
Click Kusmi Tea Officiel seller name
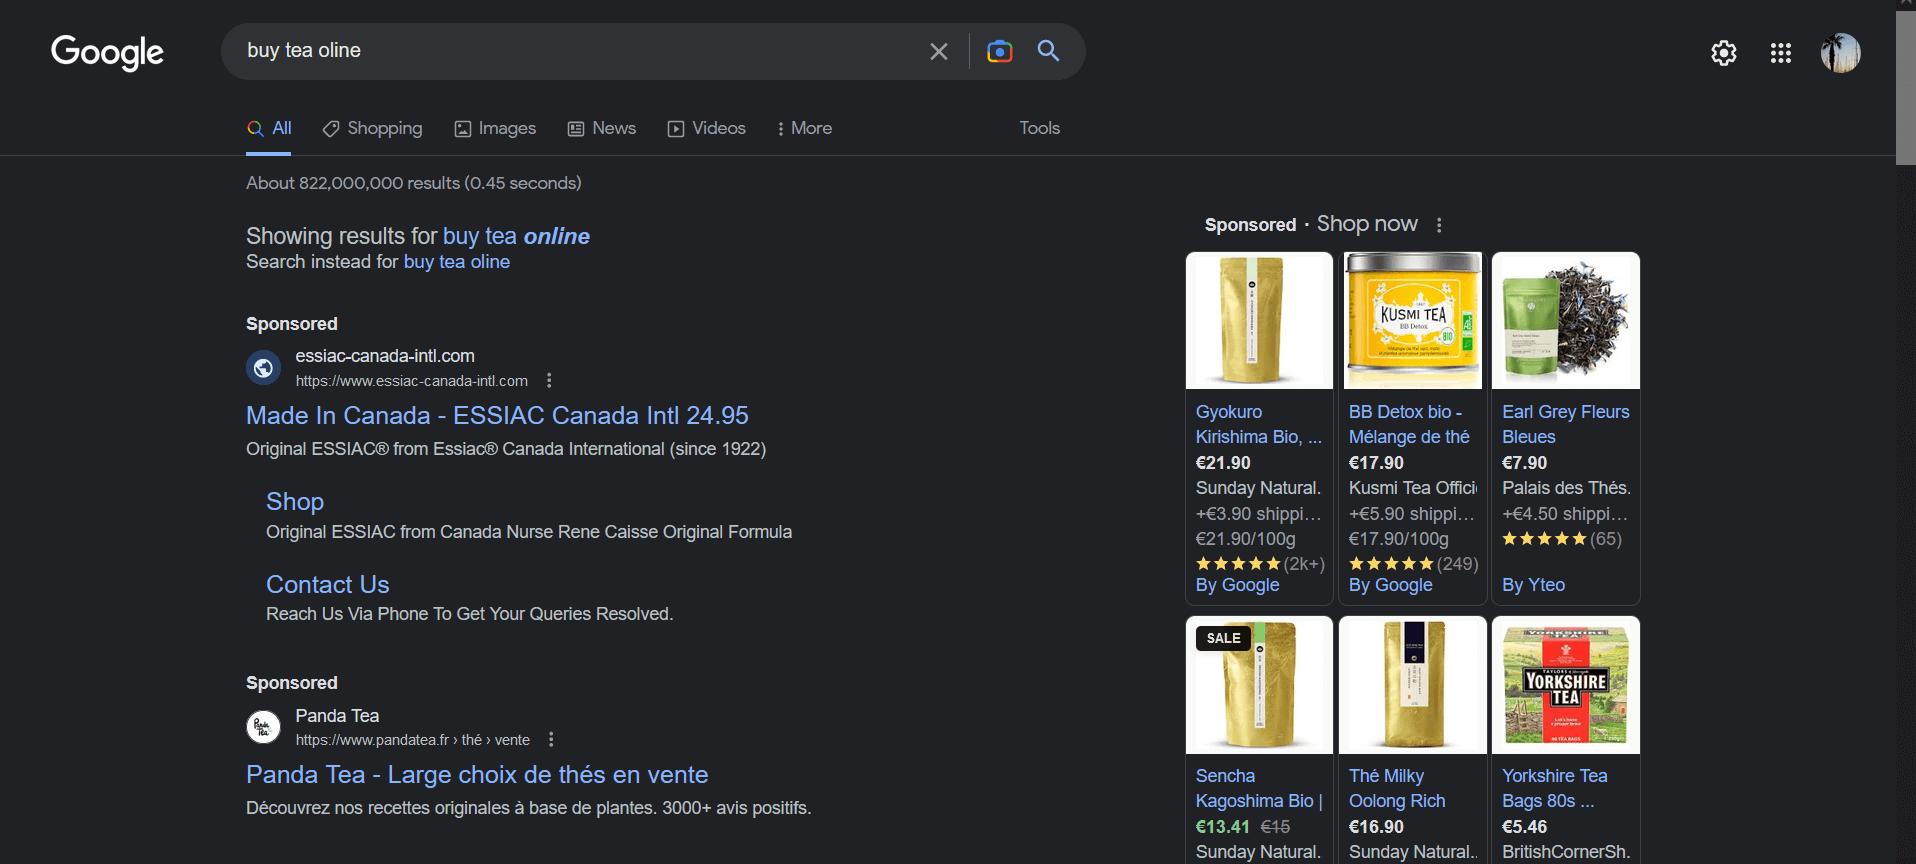[x=1413, y=488]
